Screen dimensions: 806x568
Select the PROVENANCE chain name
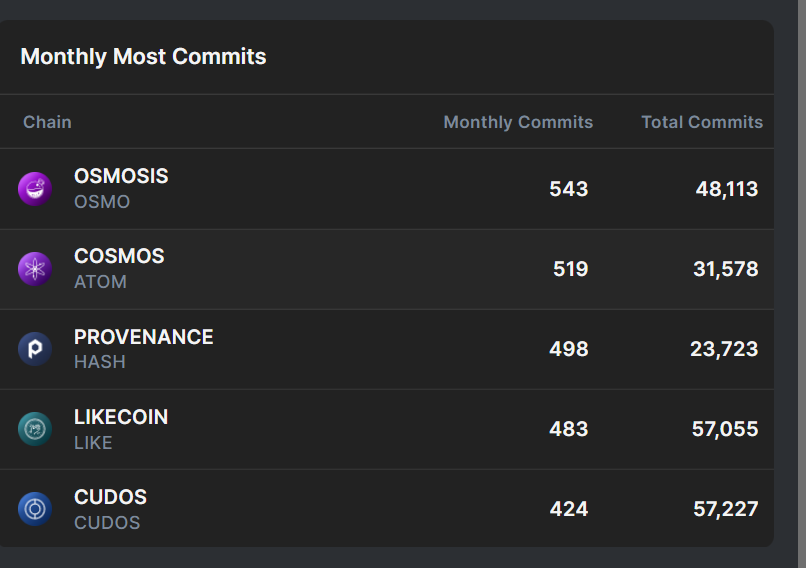(143, 336)
